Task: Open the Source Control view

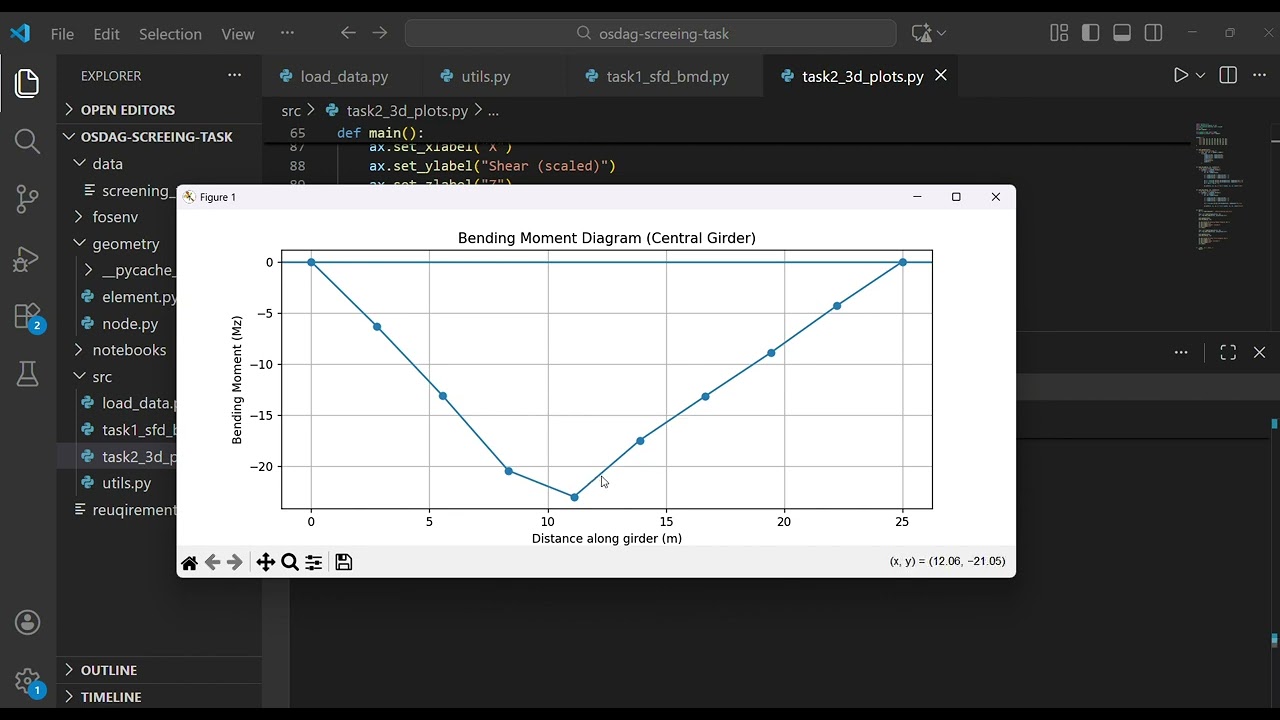Action: click(28, 199)
